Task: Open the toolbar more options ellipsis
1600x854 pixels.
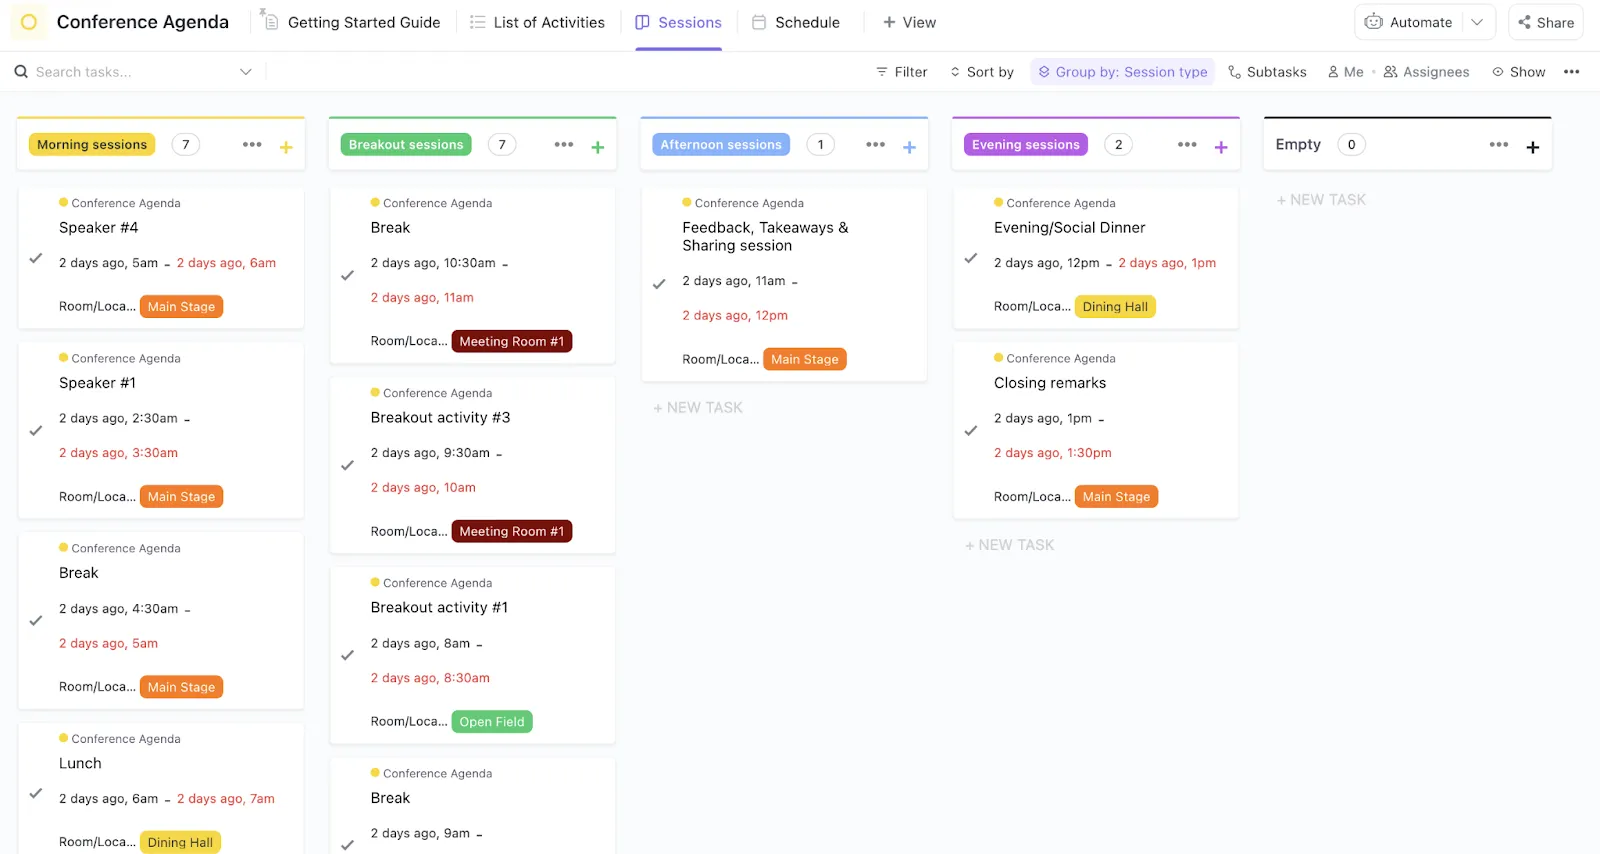Action: coord(1572,72)
